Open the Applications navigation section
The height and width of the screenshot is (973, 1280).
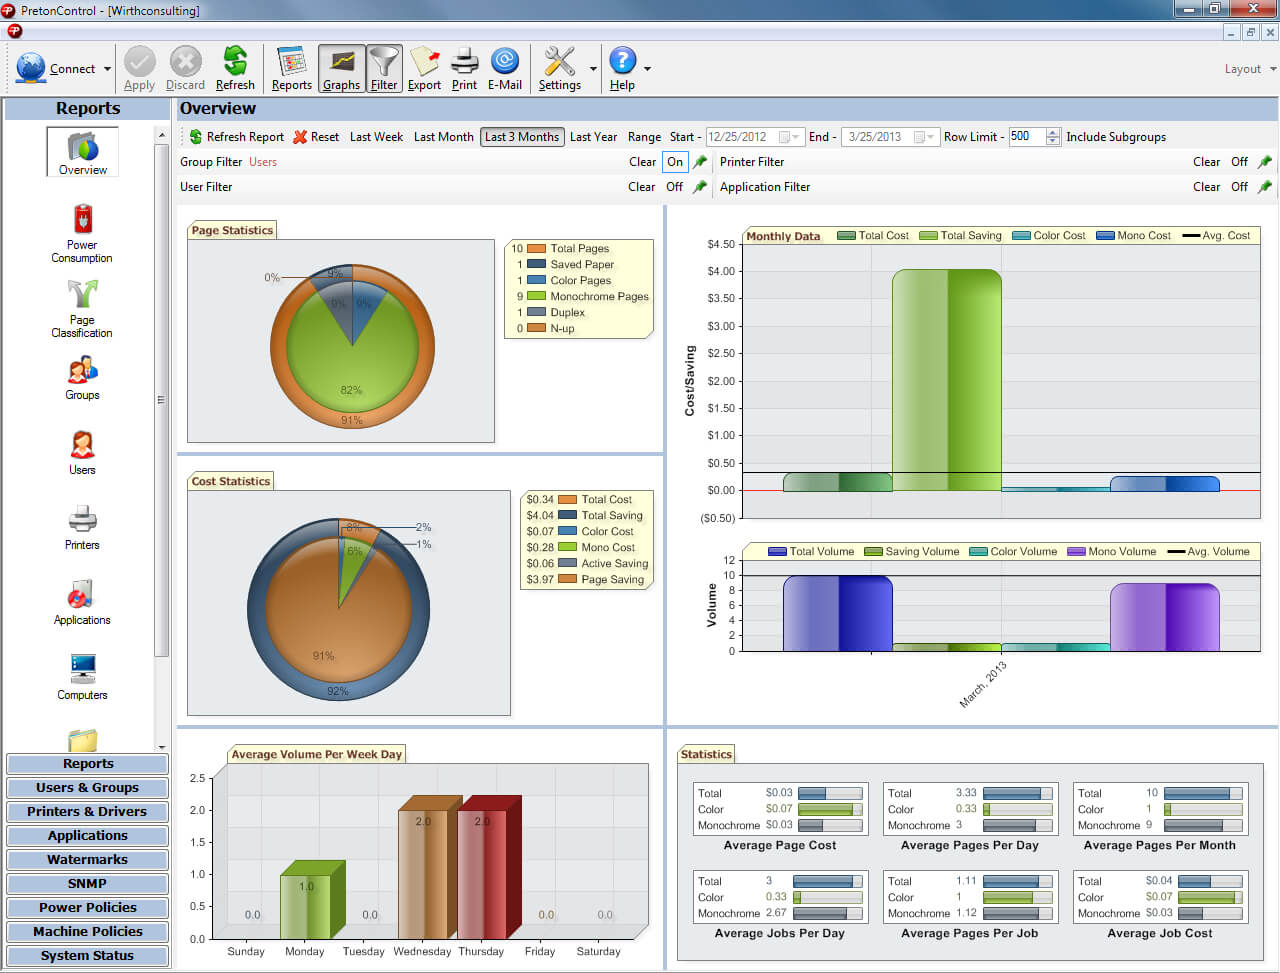[87, 836]
